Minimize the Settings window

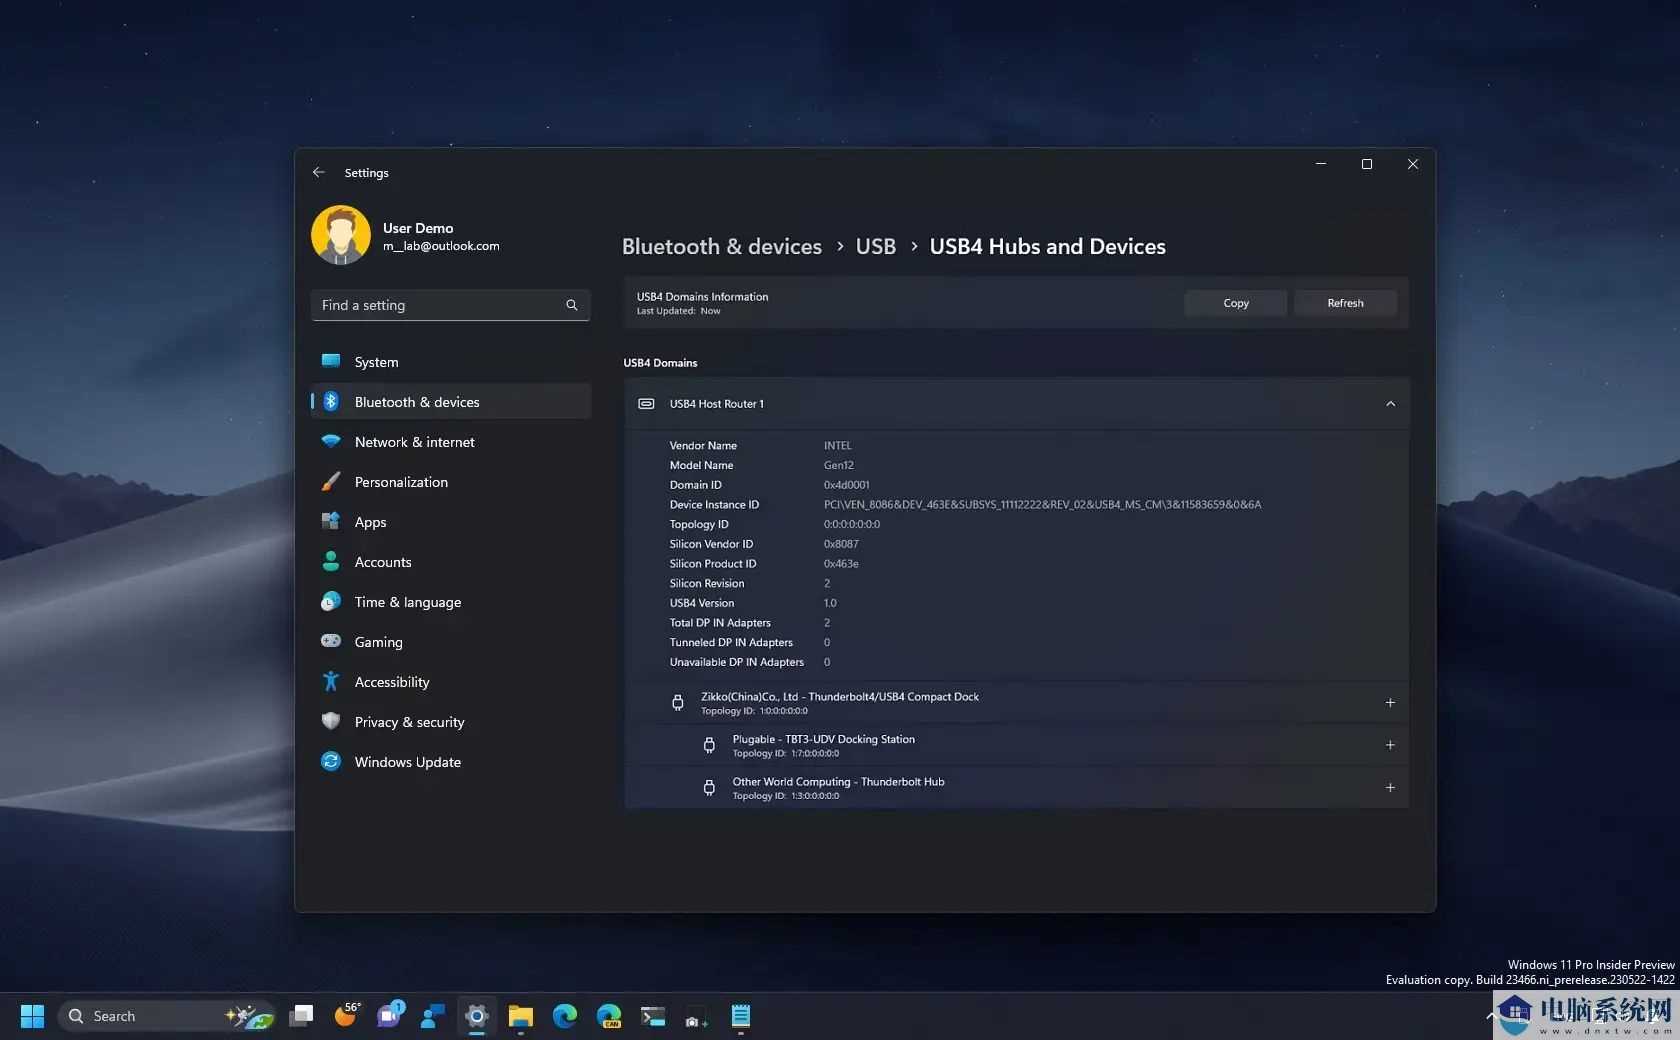coord(1321,164)
